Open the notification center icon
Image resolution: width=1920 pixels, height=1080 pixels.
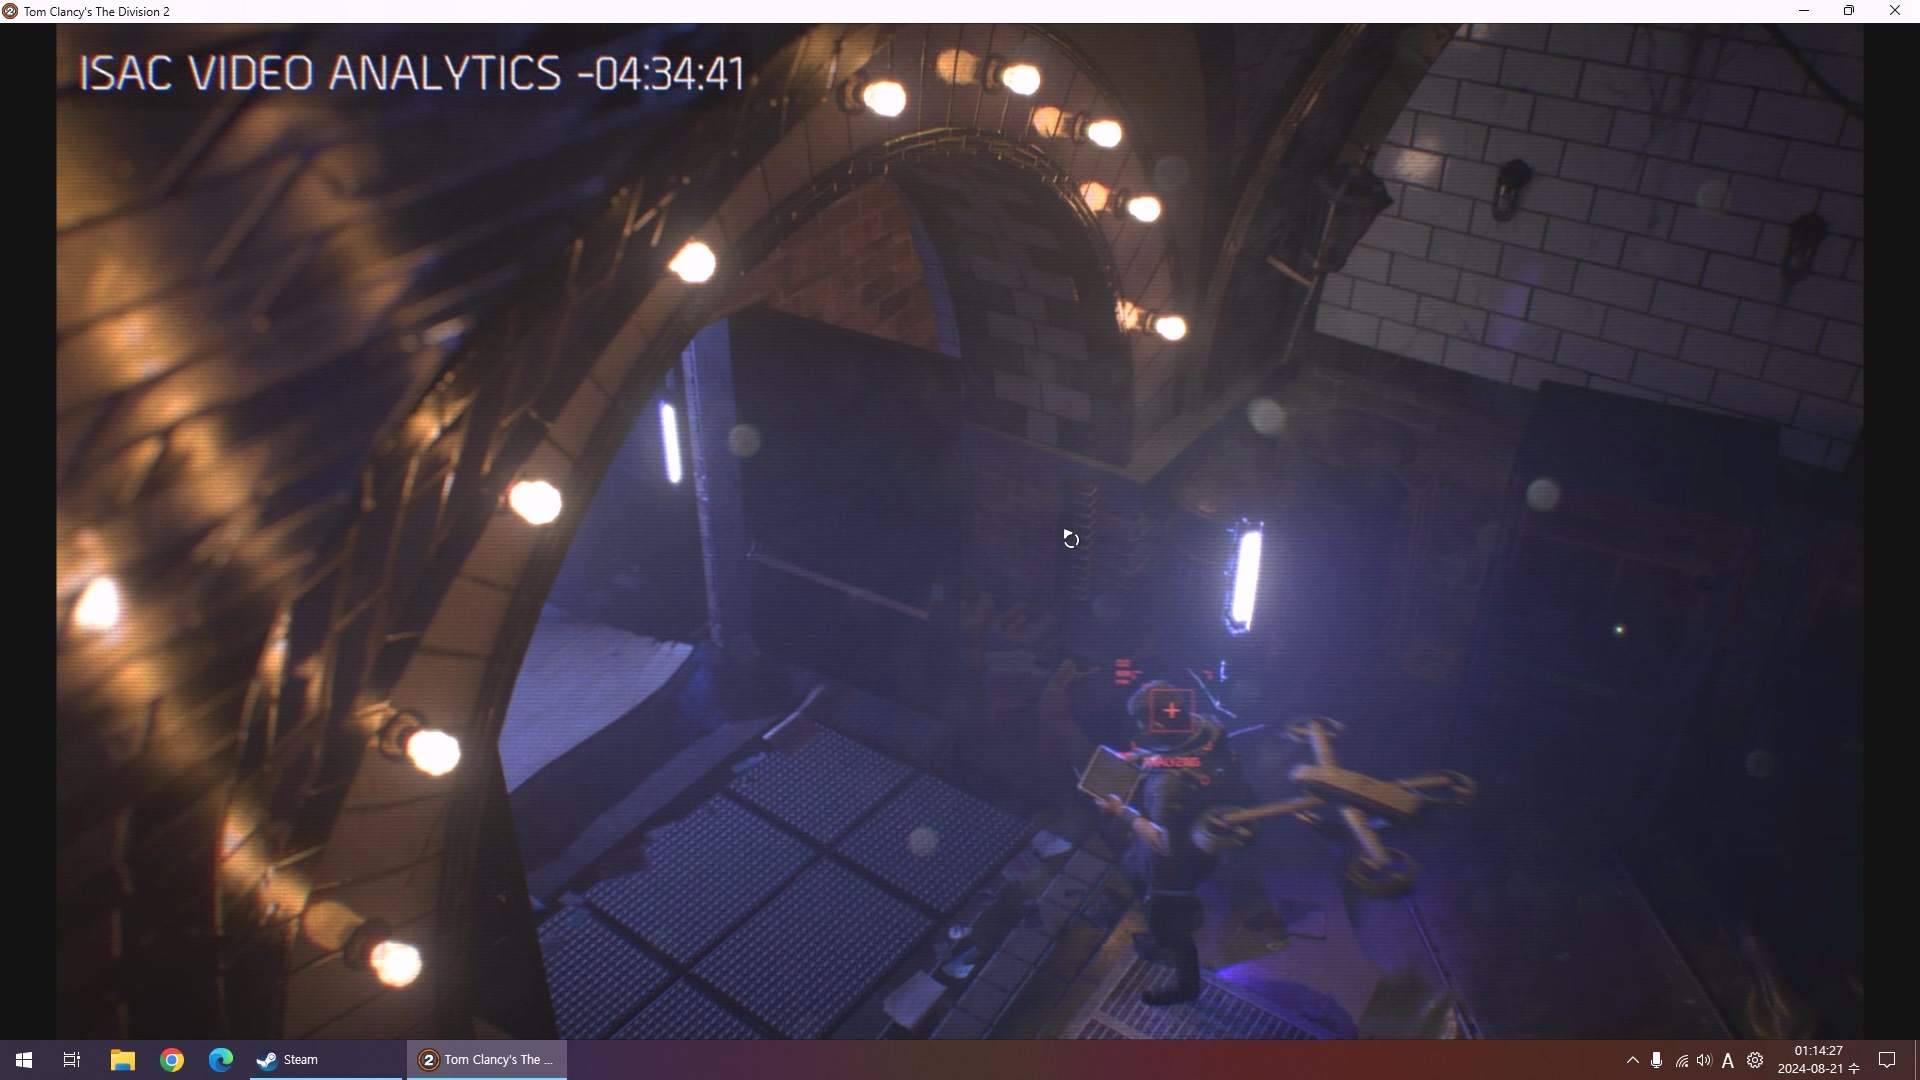point(1888,1060)
